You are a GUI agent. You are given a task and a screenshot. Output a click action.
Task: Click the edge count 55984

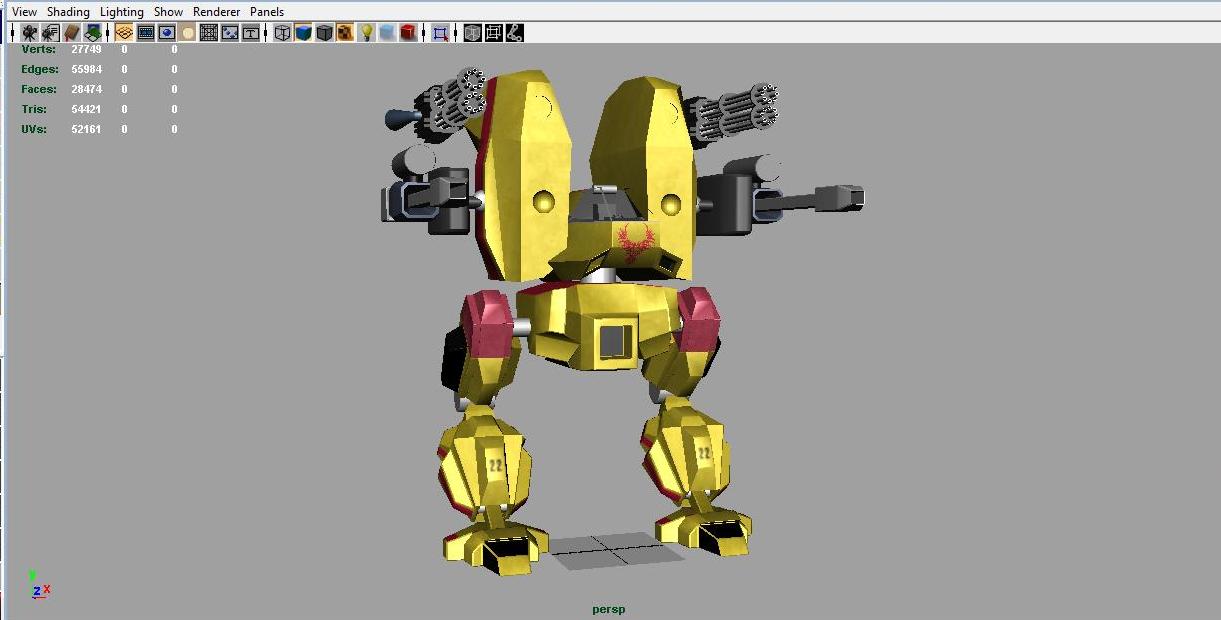(86, 69)
